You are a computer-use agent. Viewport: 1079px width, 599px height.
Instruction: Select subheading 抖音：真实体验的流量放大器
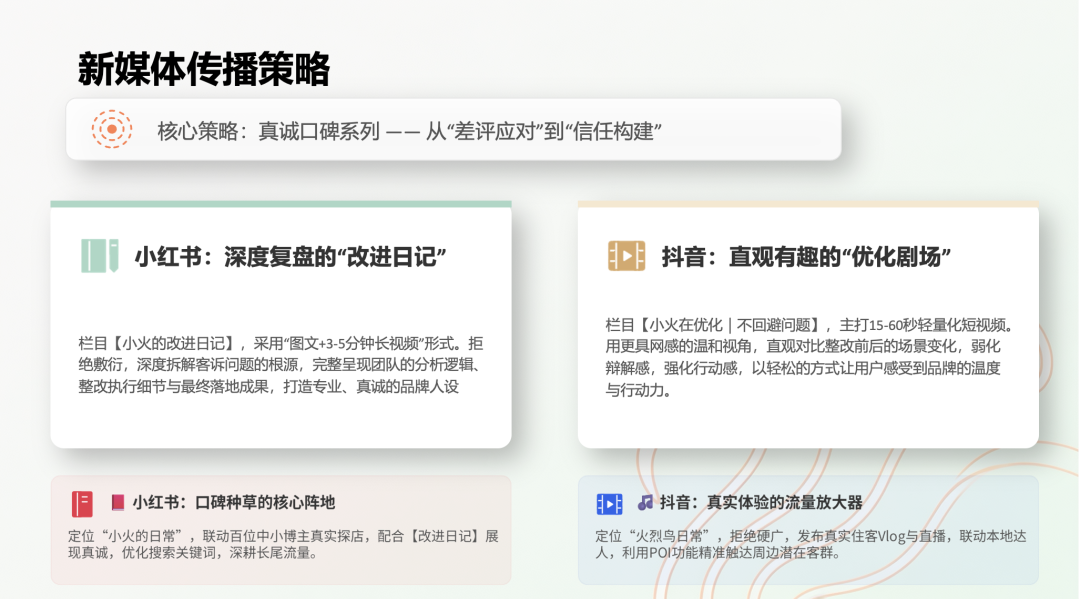click(761, 503)
